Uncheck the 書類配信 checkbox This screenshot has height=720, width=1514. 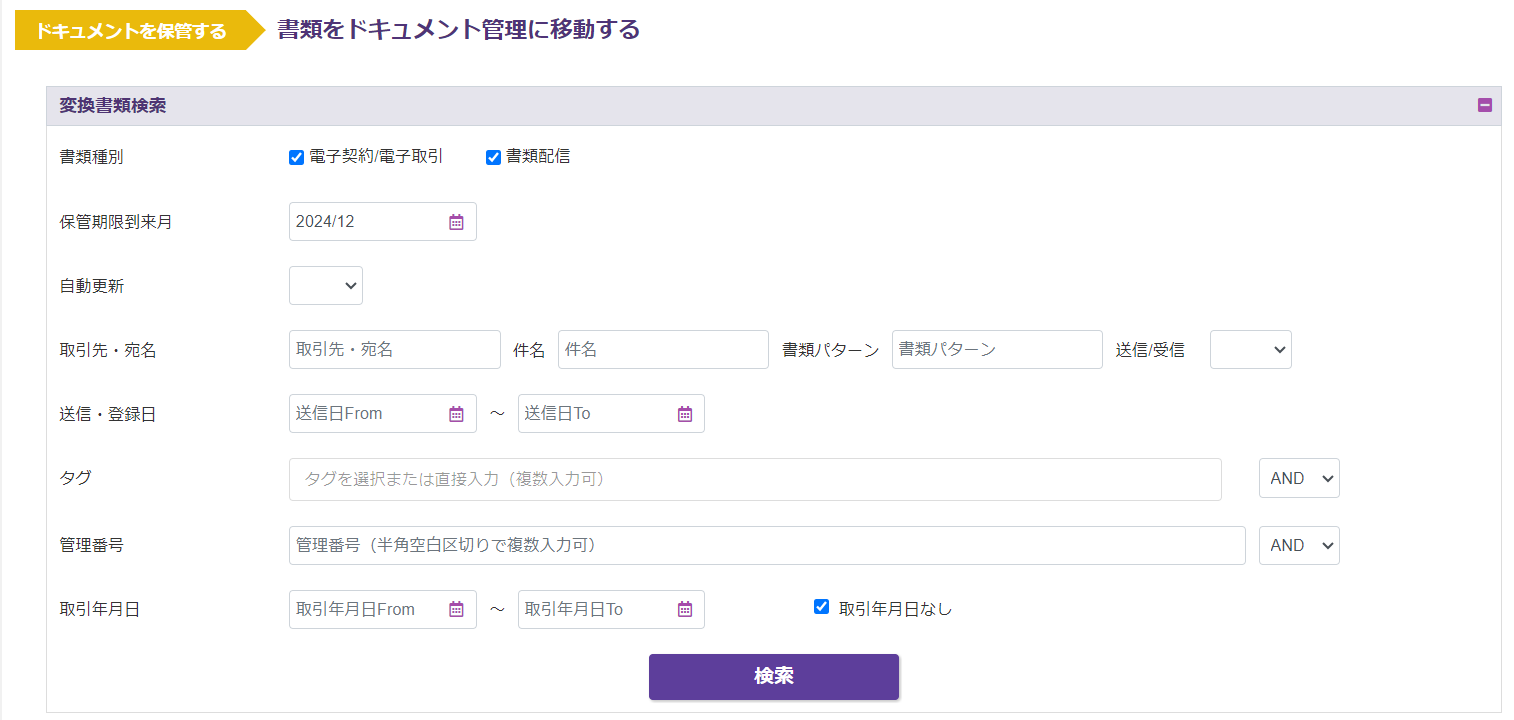pos(493,157)
